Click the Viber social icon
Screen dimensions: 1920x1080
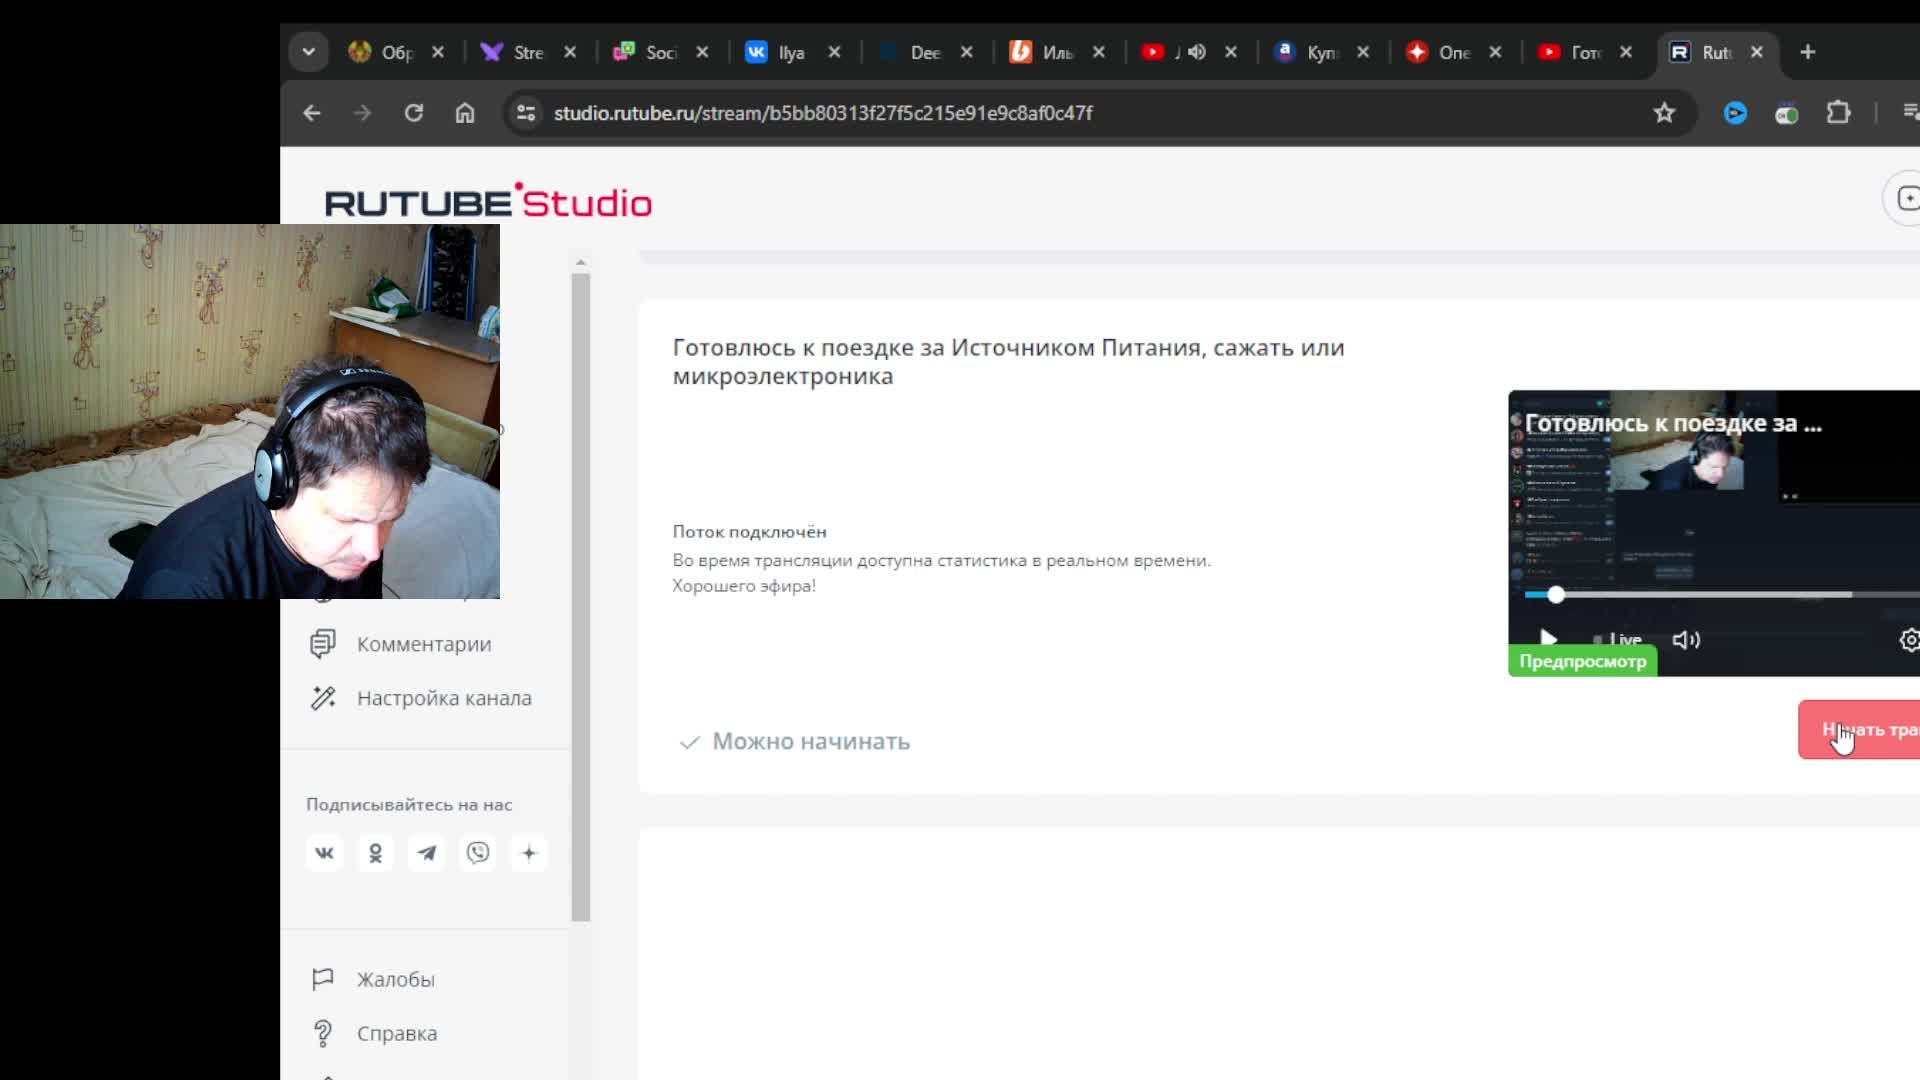478,853
